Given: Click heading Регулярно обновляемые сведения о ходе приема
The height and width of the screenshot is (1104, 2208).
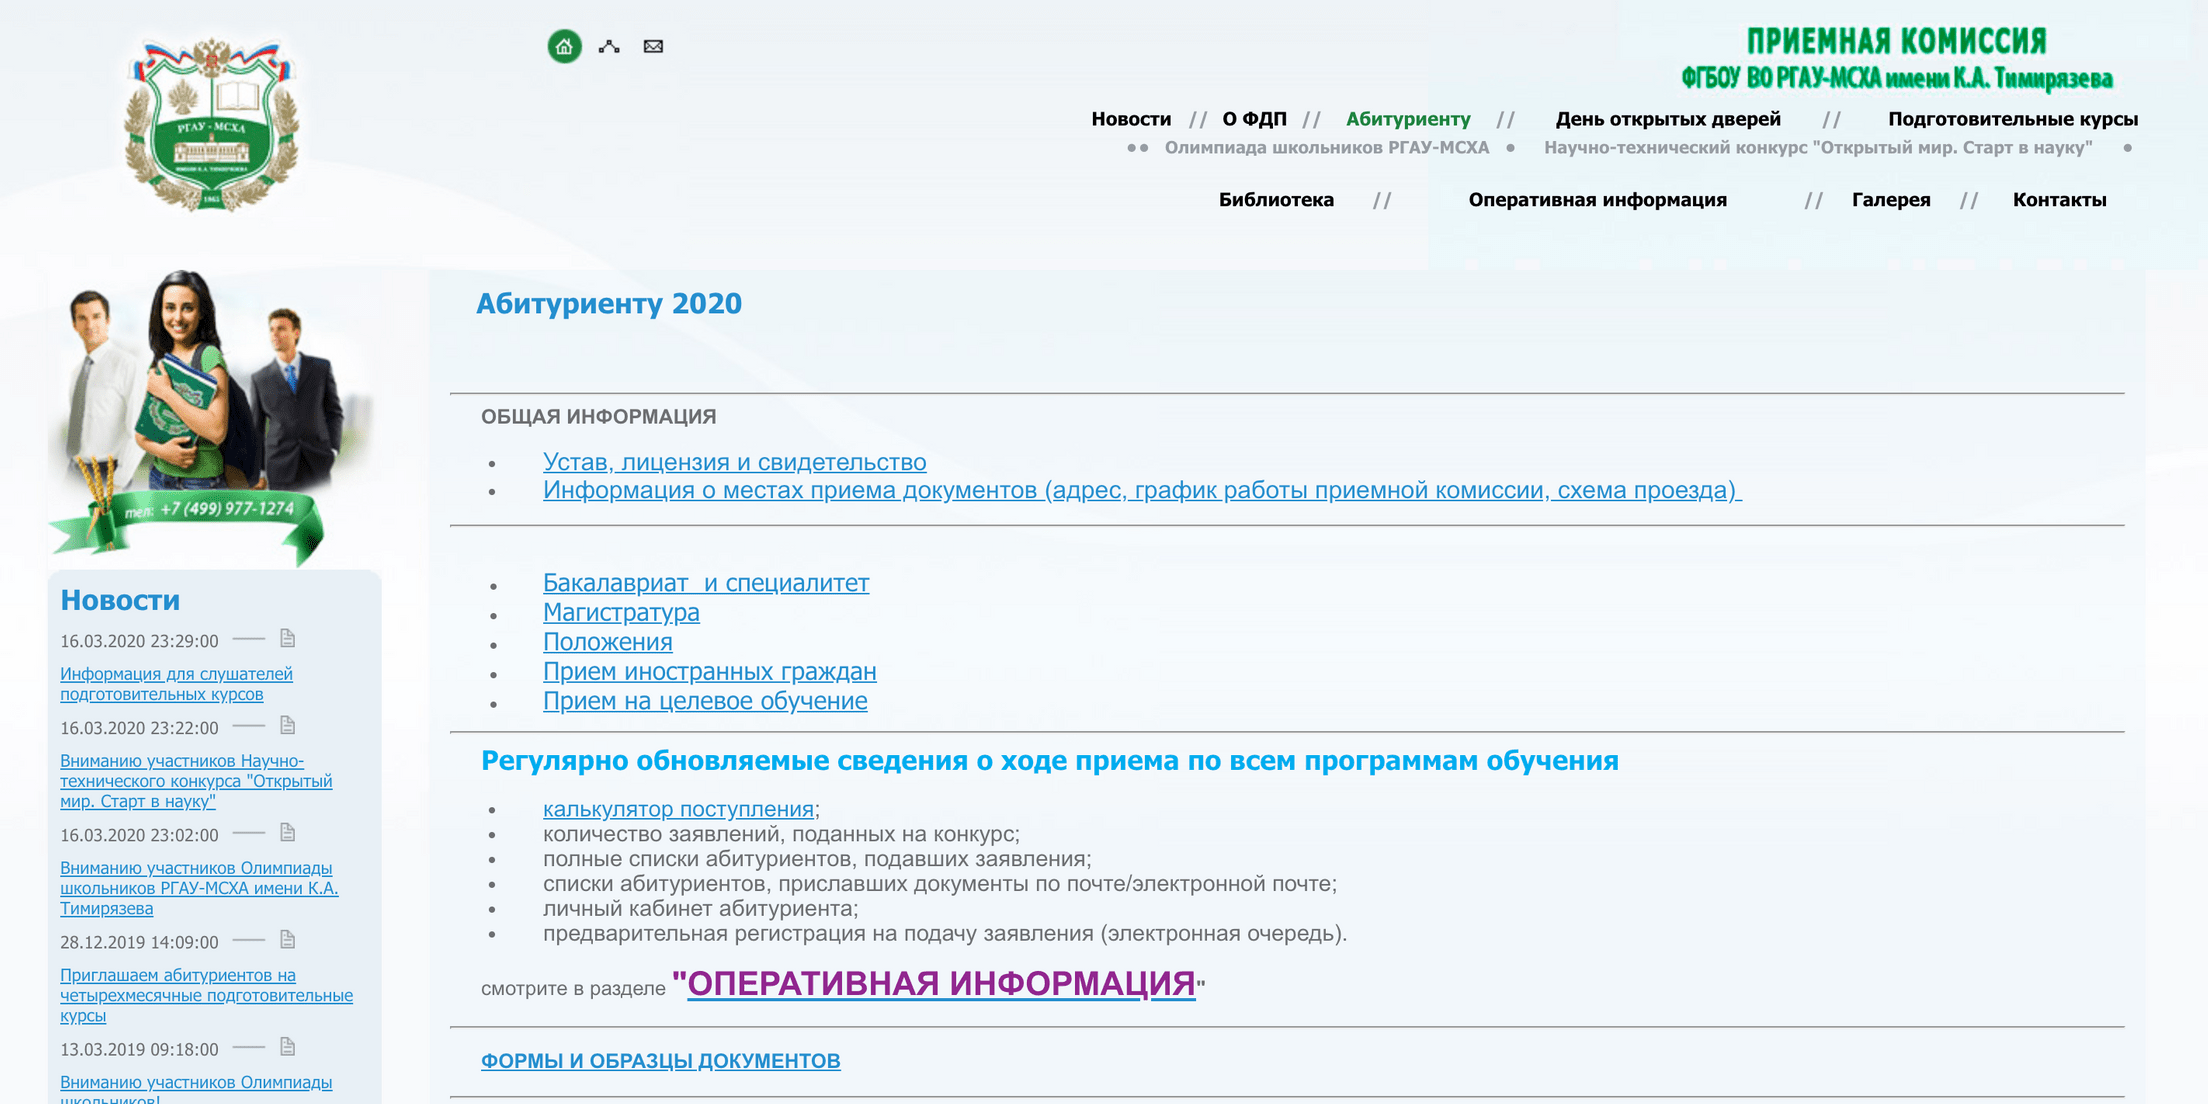Looking at the screenshot, I should tap(1050, 761).
